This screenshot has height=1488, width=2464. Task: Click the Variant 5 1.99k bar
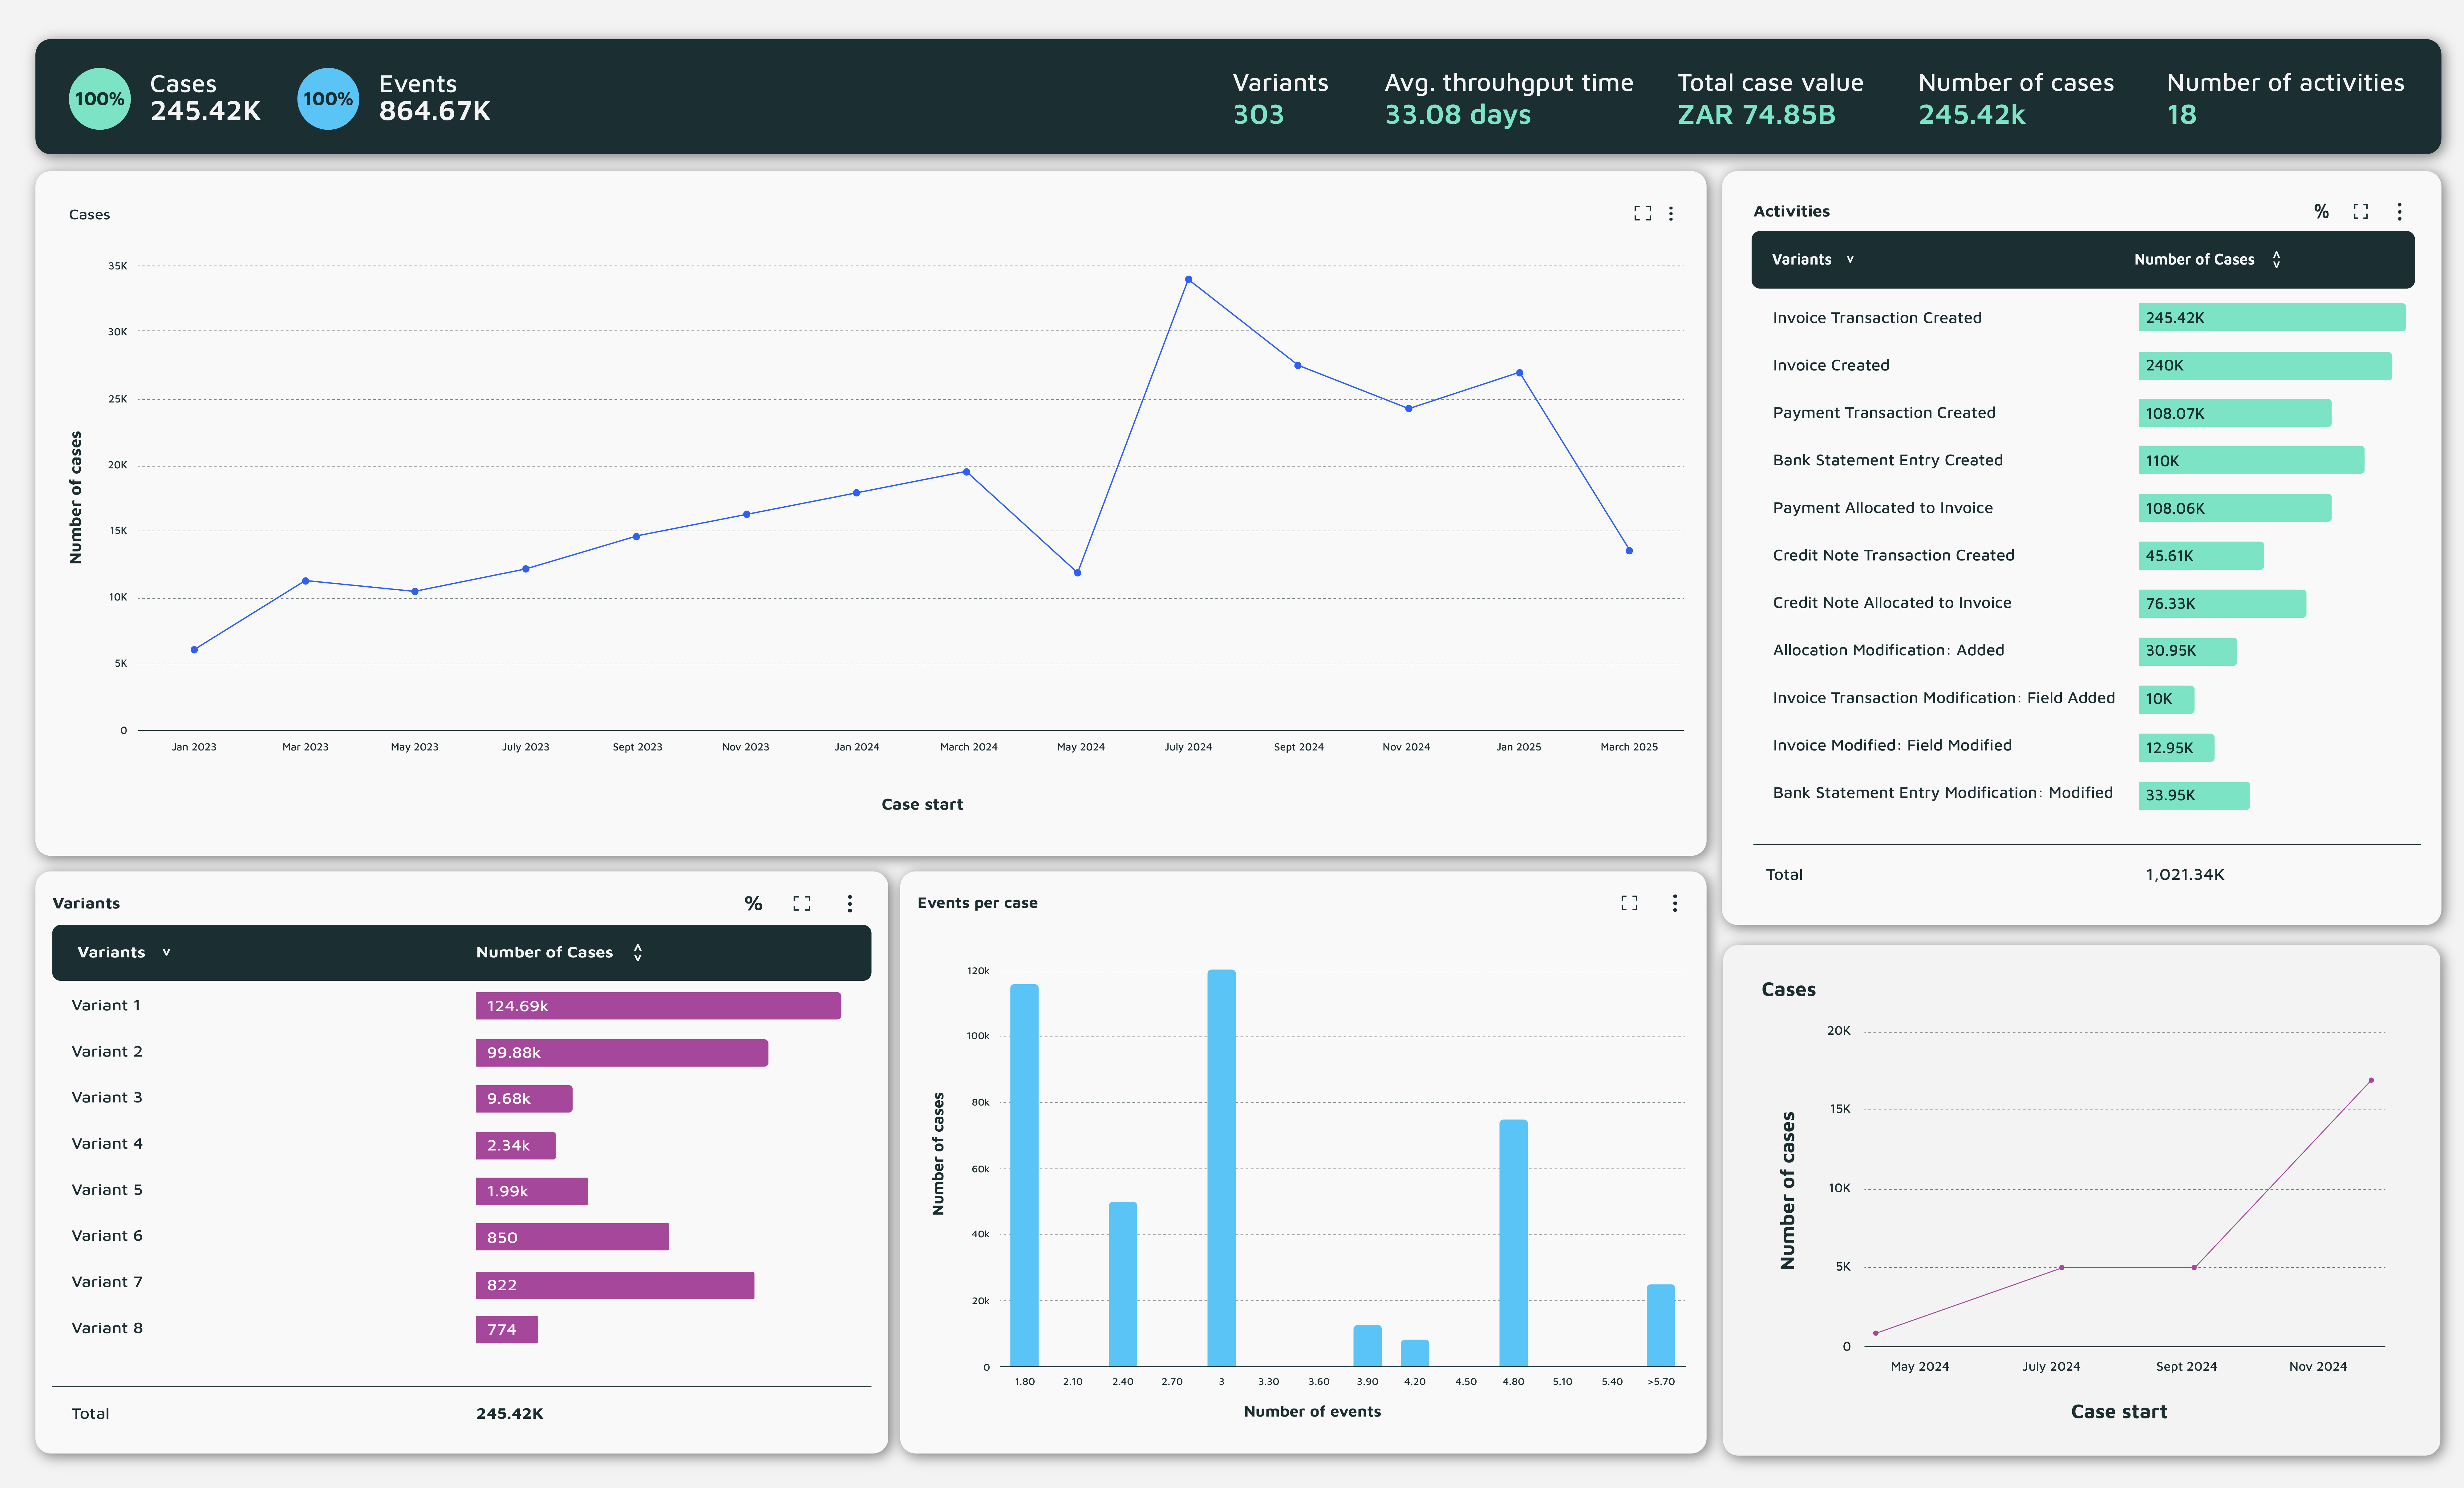[x=532, y=1191]
